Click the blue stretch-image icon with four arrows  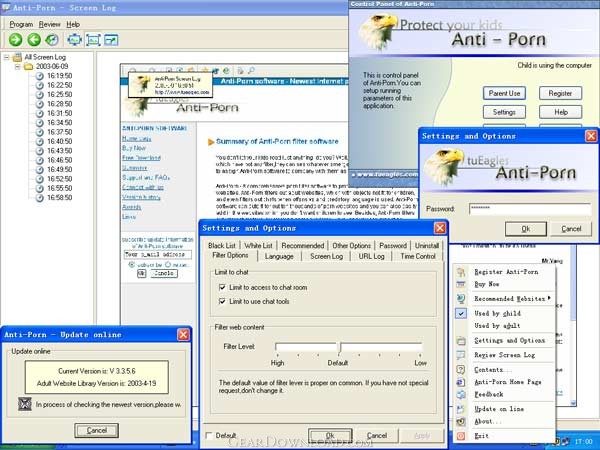pyautogui.click(x=75, y=40)
